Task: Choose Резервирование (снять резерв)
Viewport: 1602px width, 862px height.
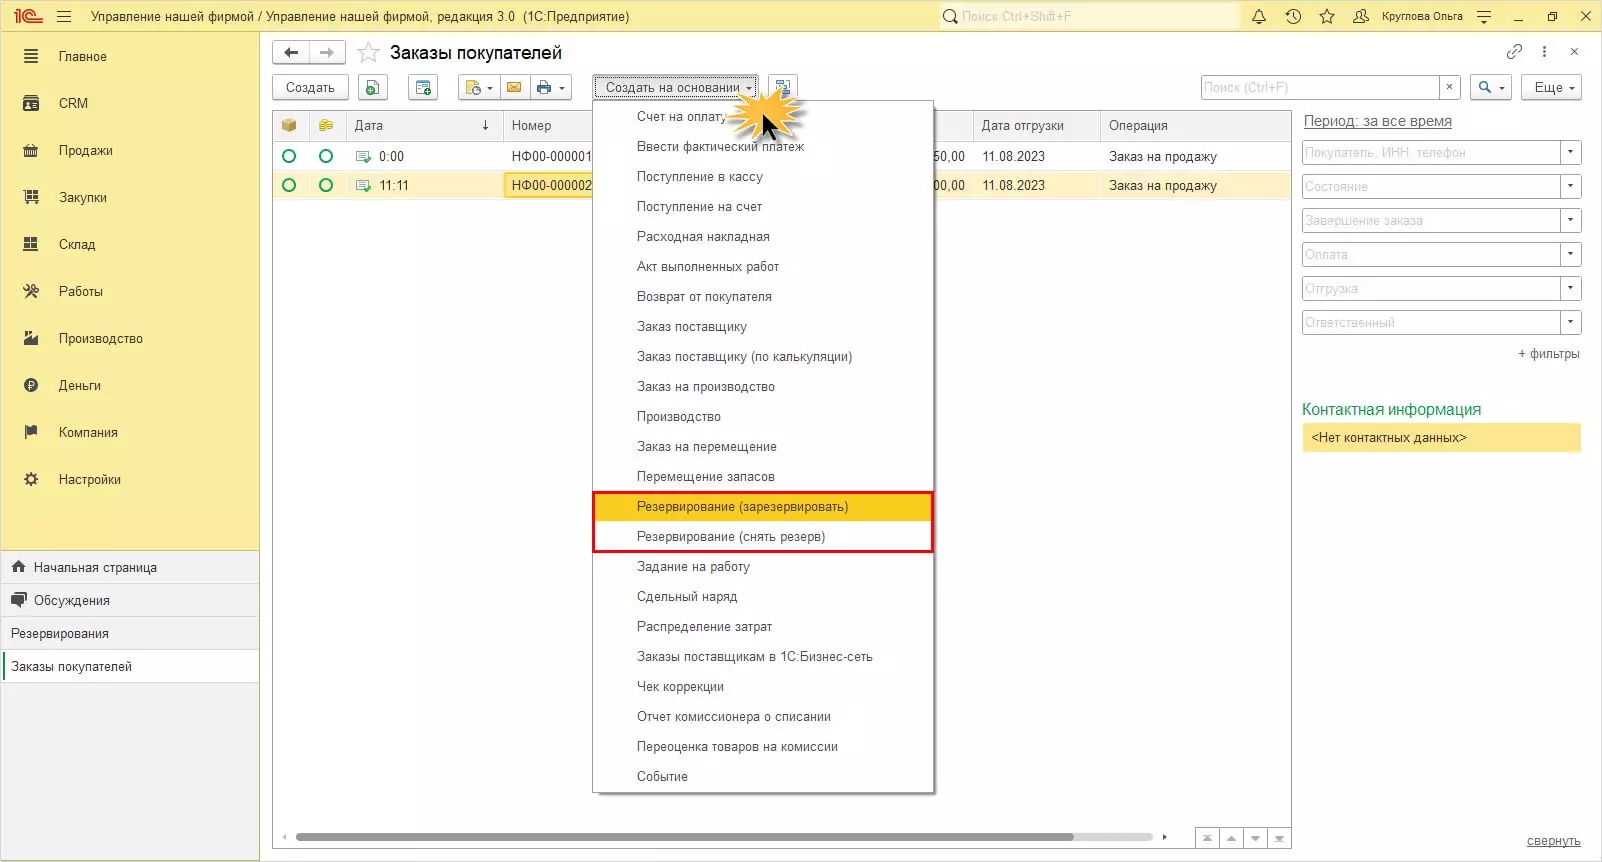Action: click(763, 537)
